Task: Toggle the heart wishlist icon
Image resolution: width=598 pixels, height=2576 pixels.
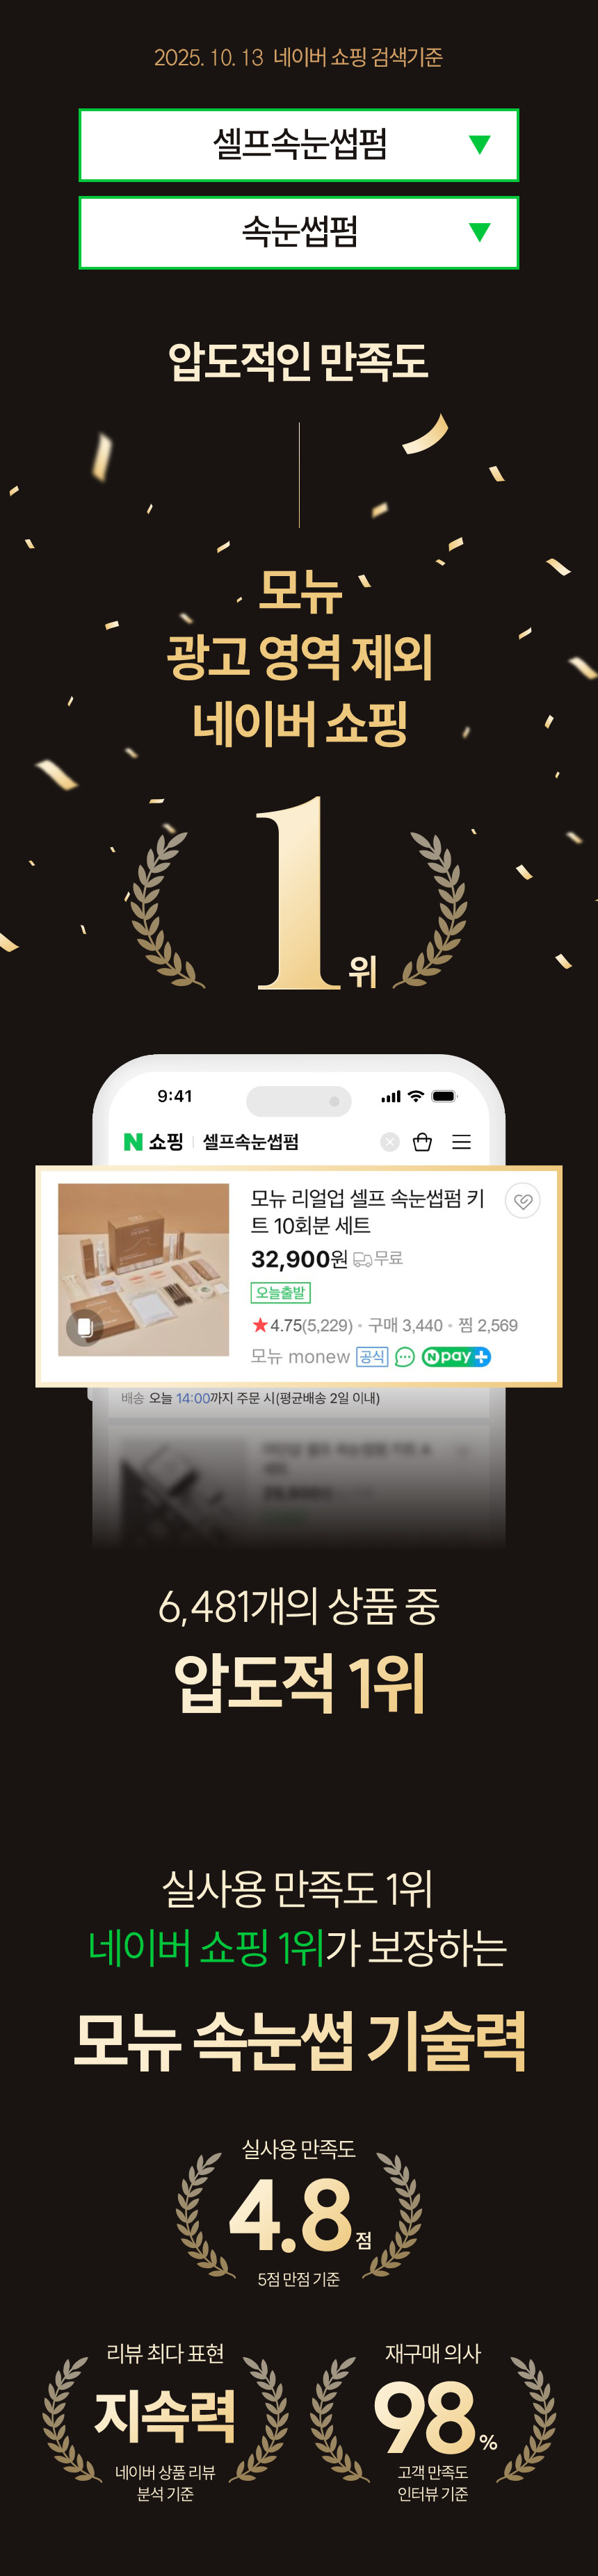Action: point(522,1201)
